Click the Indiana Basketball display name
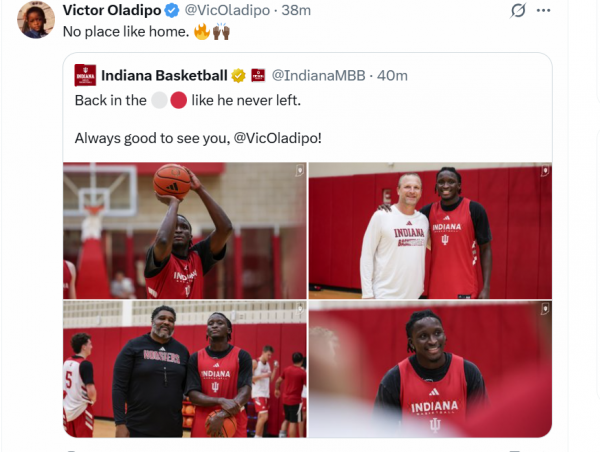600x452 pixels. click(x=164, y=76)
